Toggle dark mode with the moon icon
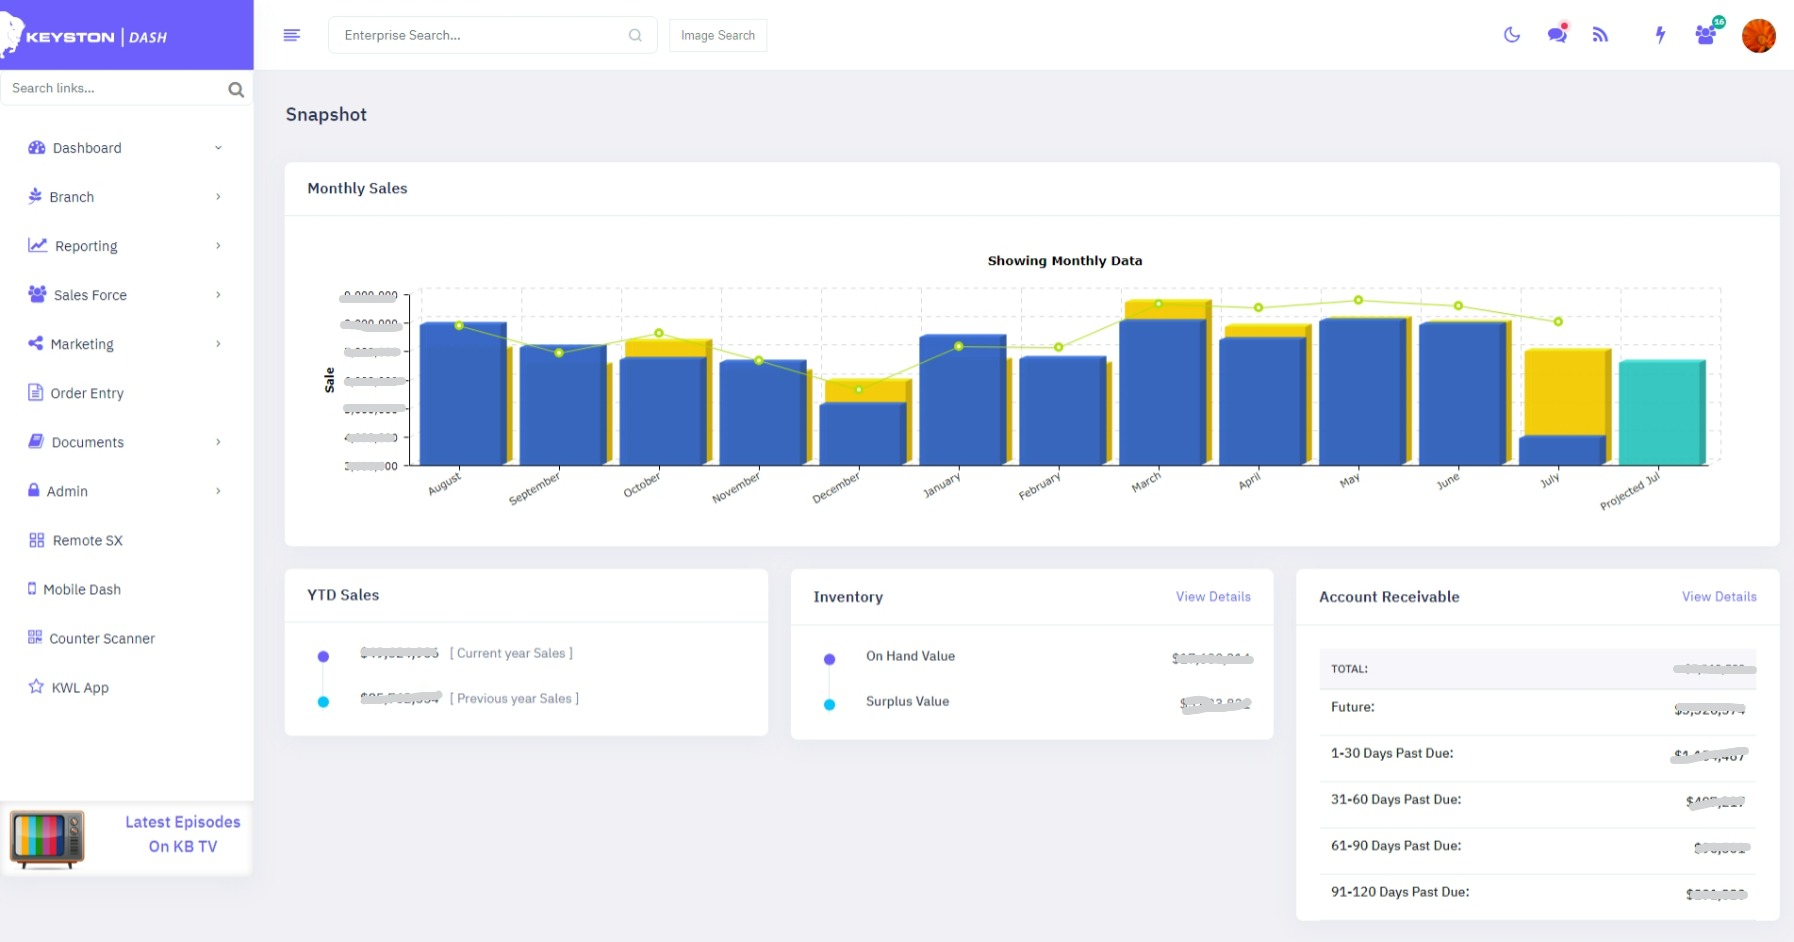This screenshot has width=1794, height=942. (1511, 34)
